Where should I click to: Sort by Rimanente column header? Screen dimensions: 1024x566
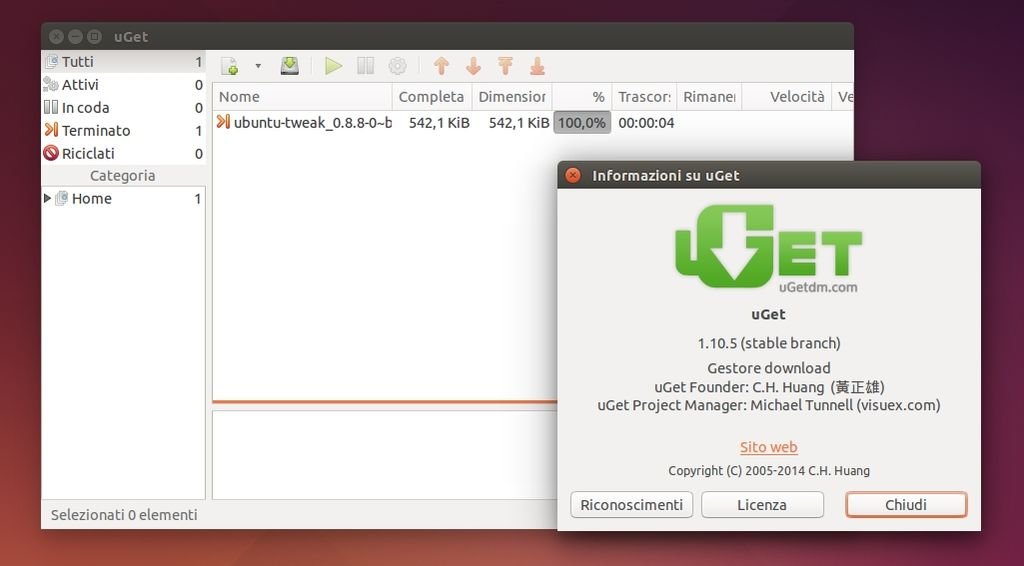[709, 97]
